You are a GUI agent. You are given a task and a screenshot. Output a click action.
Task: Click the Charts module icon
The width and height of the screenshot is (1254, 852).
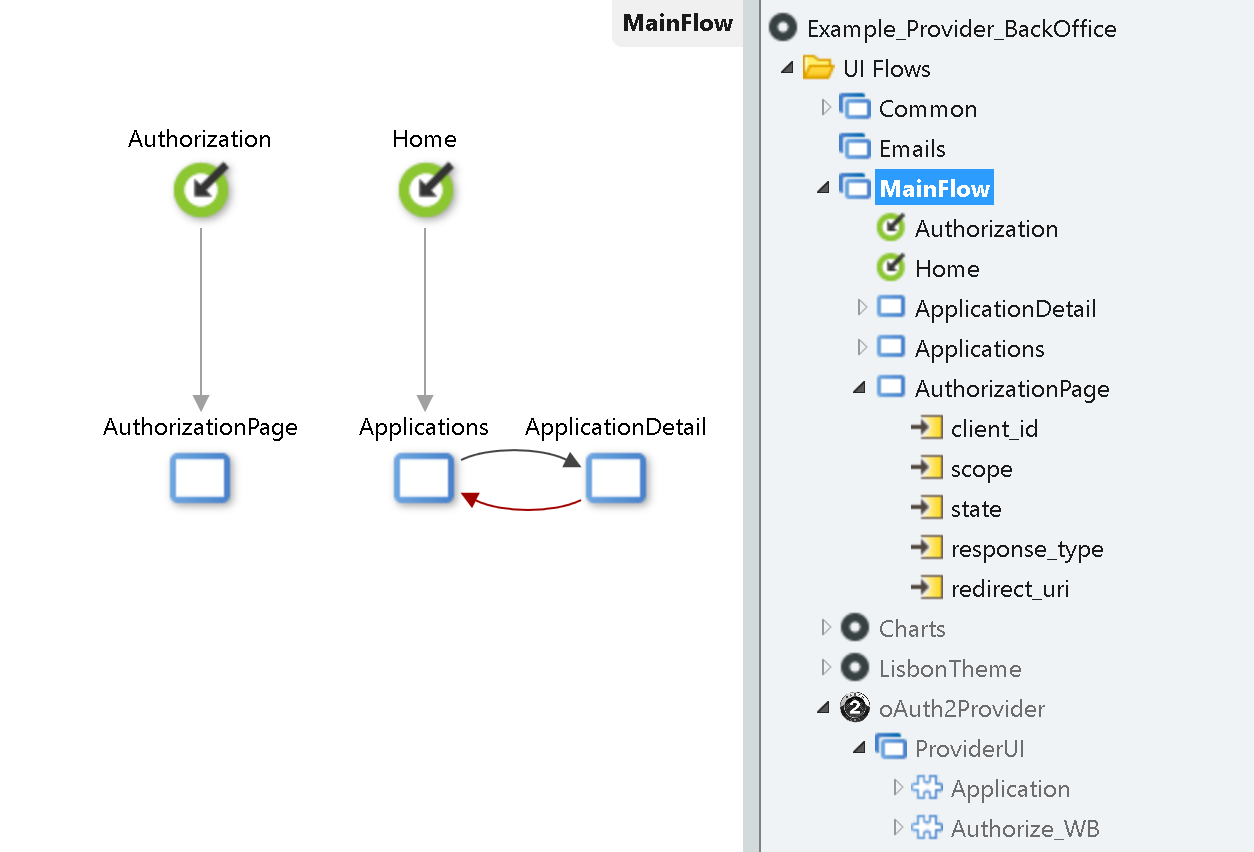[x=855, y=628]
